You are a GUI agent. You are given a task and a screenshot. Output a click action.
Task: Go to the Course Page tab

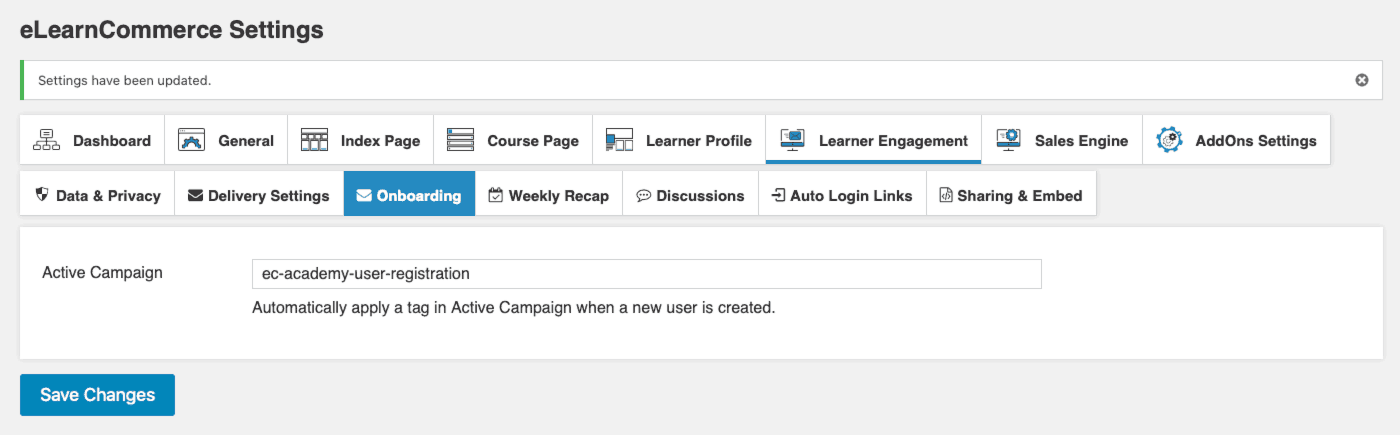[513, 140]
